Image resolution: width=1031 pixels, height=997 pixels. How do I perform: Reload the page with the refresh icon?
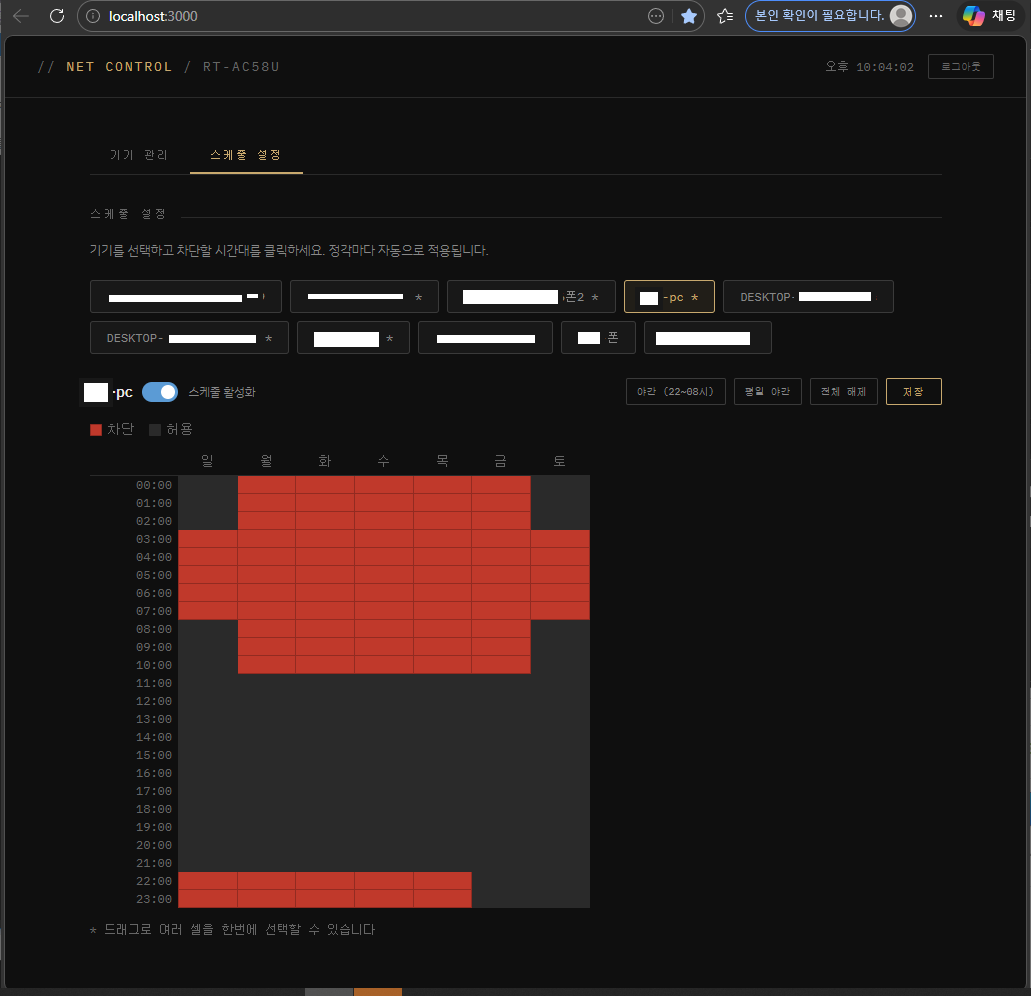[x=57, y=16]
